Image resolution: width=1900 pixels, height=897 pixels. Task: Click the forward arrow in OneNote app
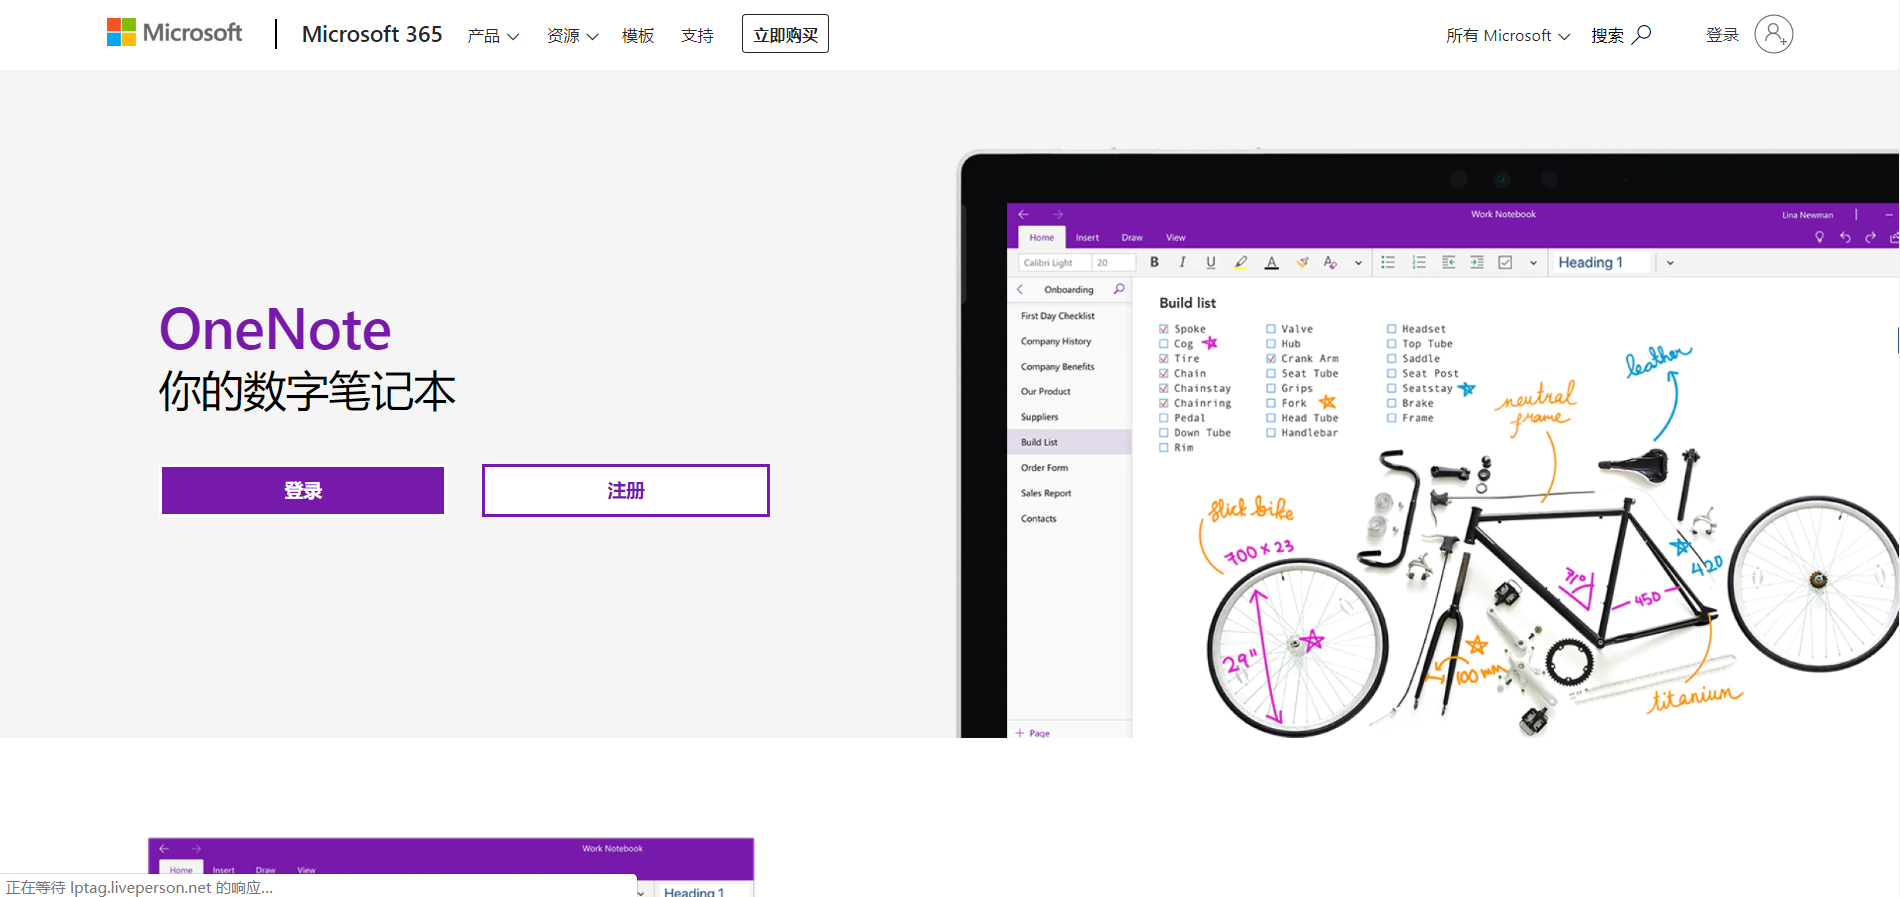click(x=1058, y=214)
